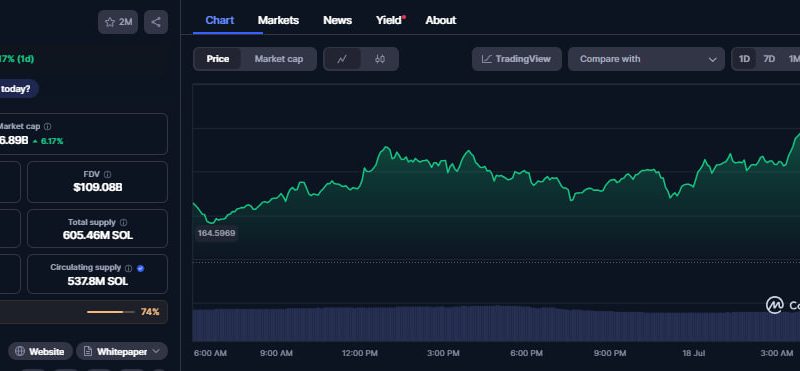Select the 7D time range
The image size is (800, 371).
click(769, 59)
